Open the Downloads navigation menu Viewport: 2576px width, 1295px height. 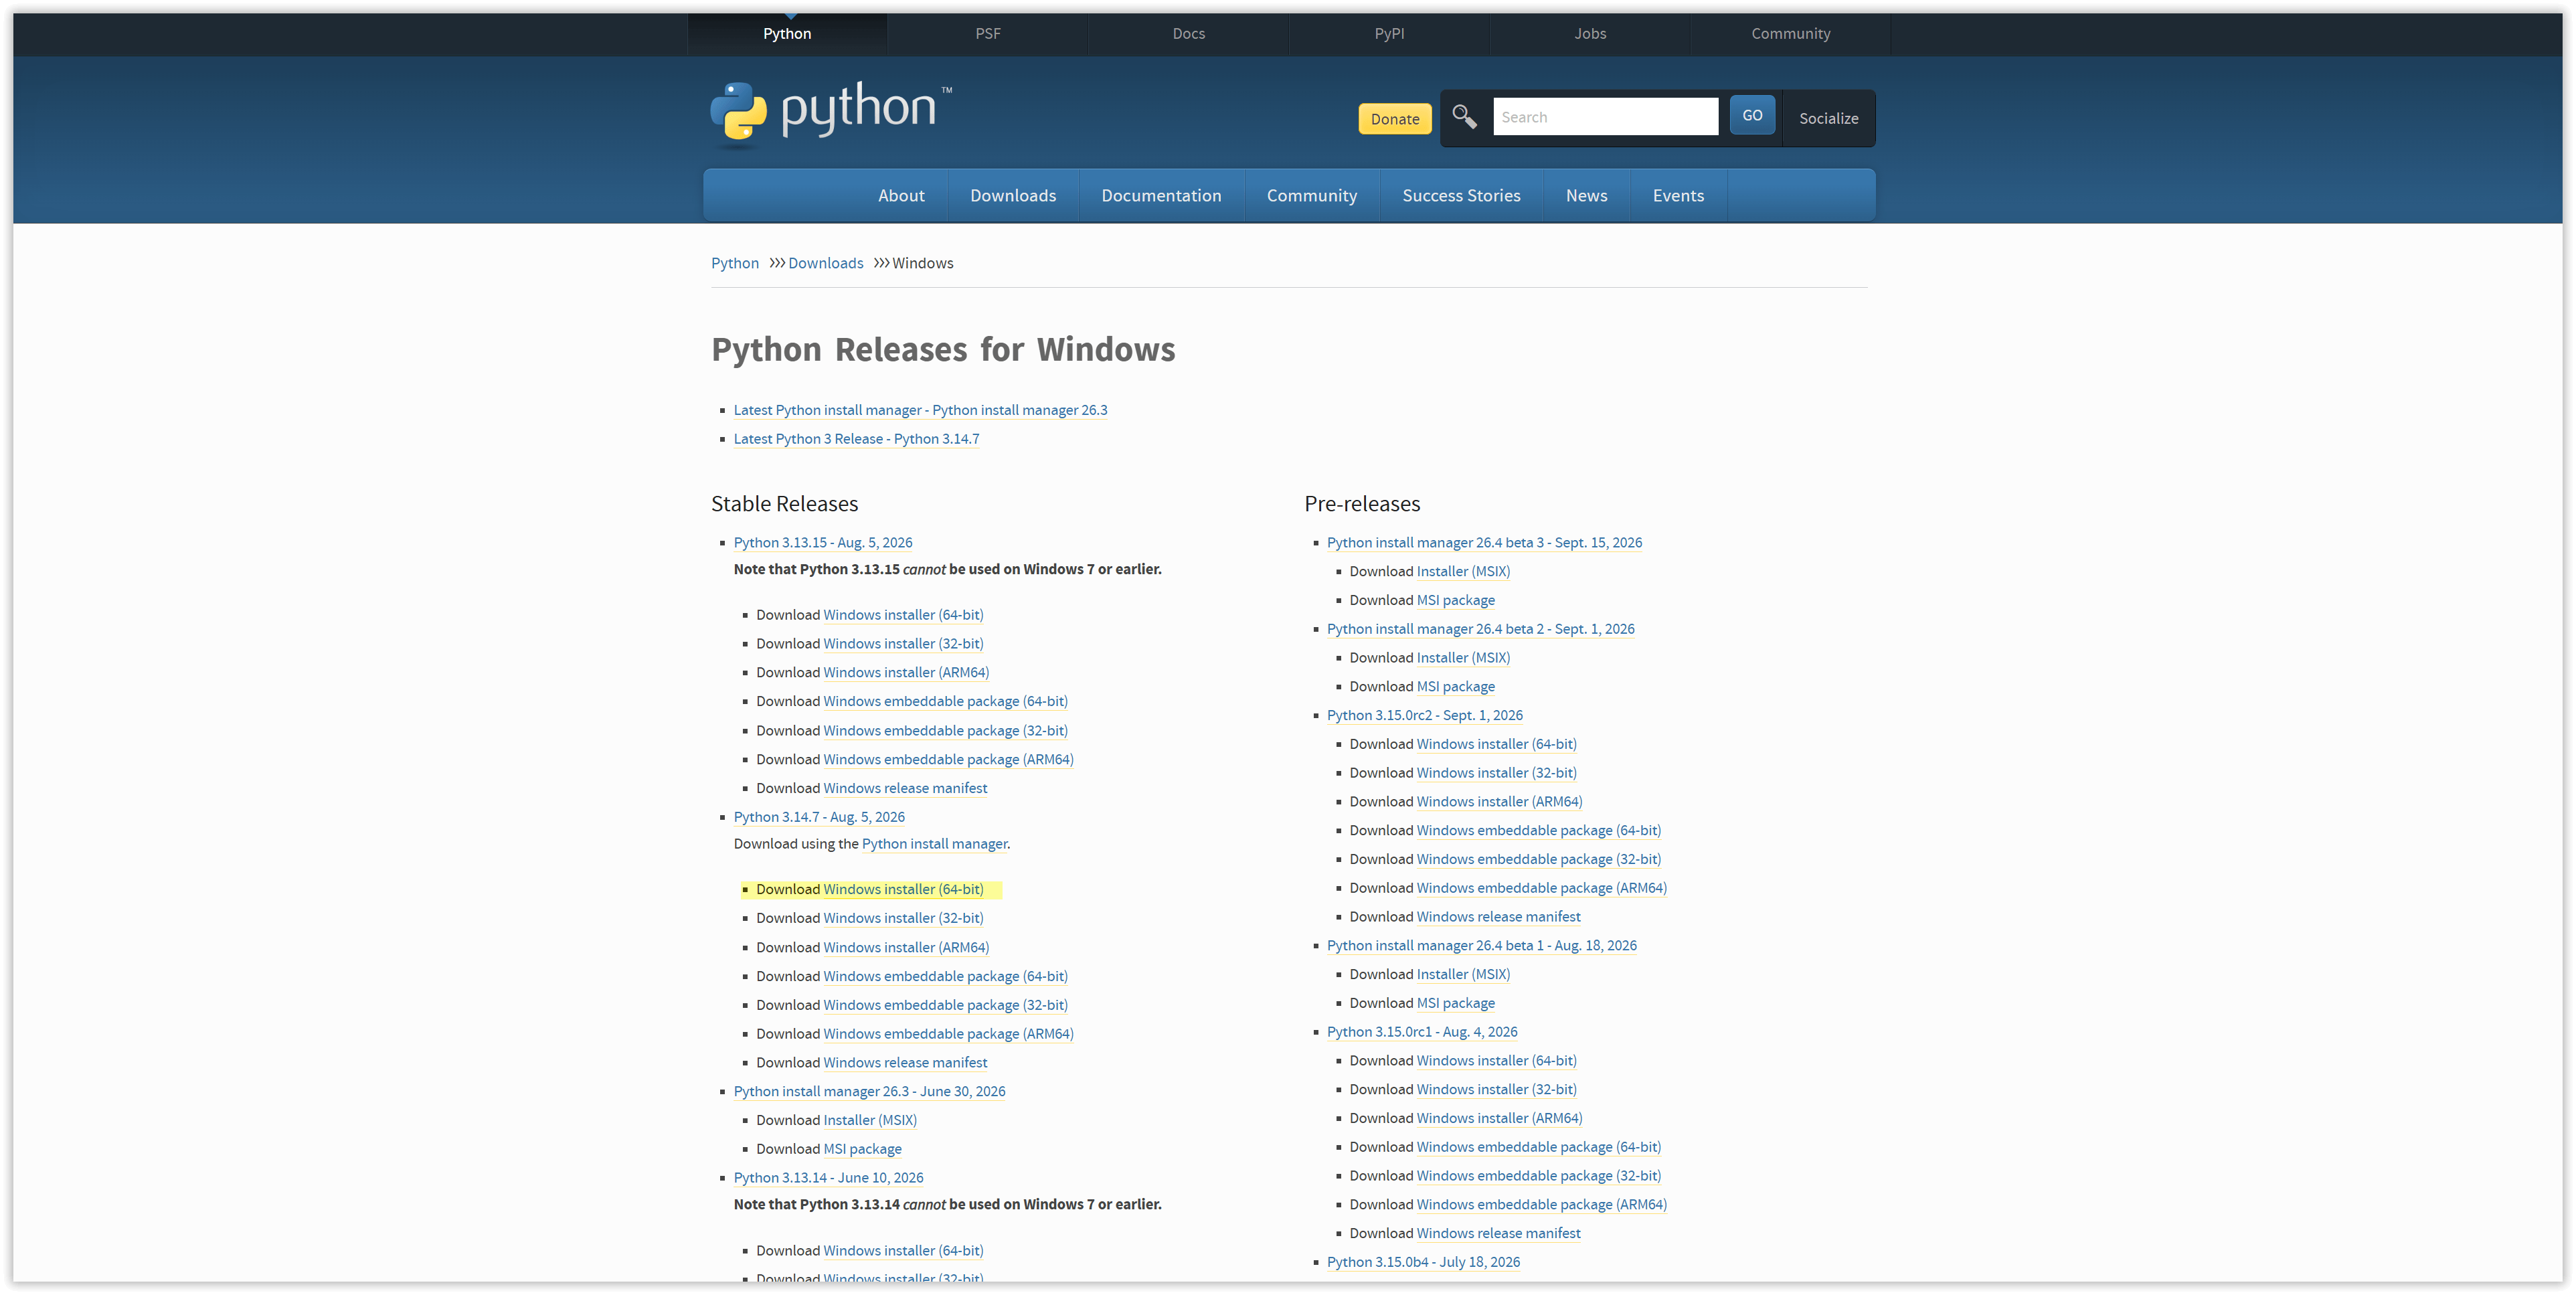pyautogui.click(x=1012, y=196)
